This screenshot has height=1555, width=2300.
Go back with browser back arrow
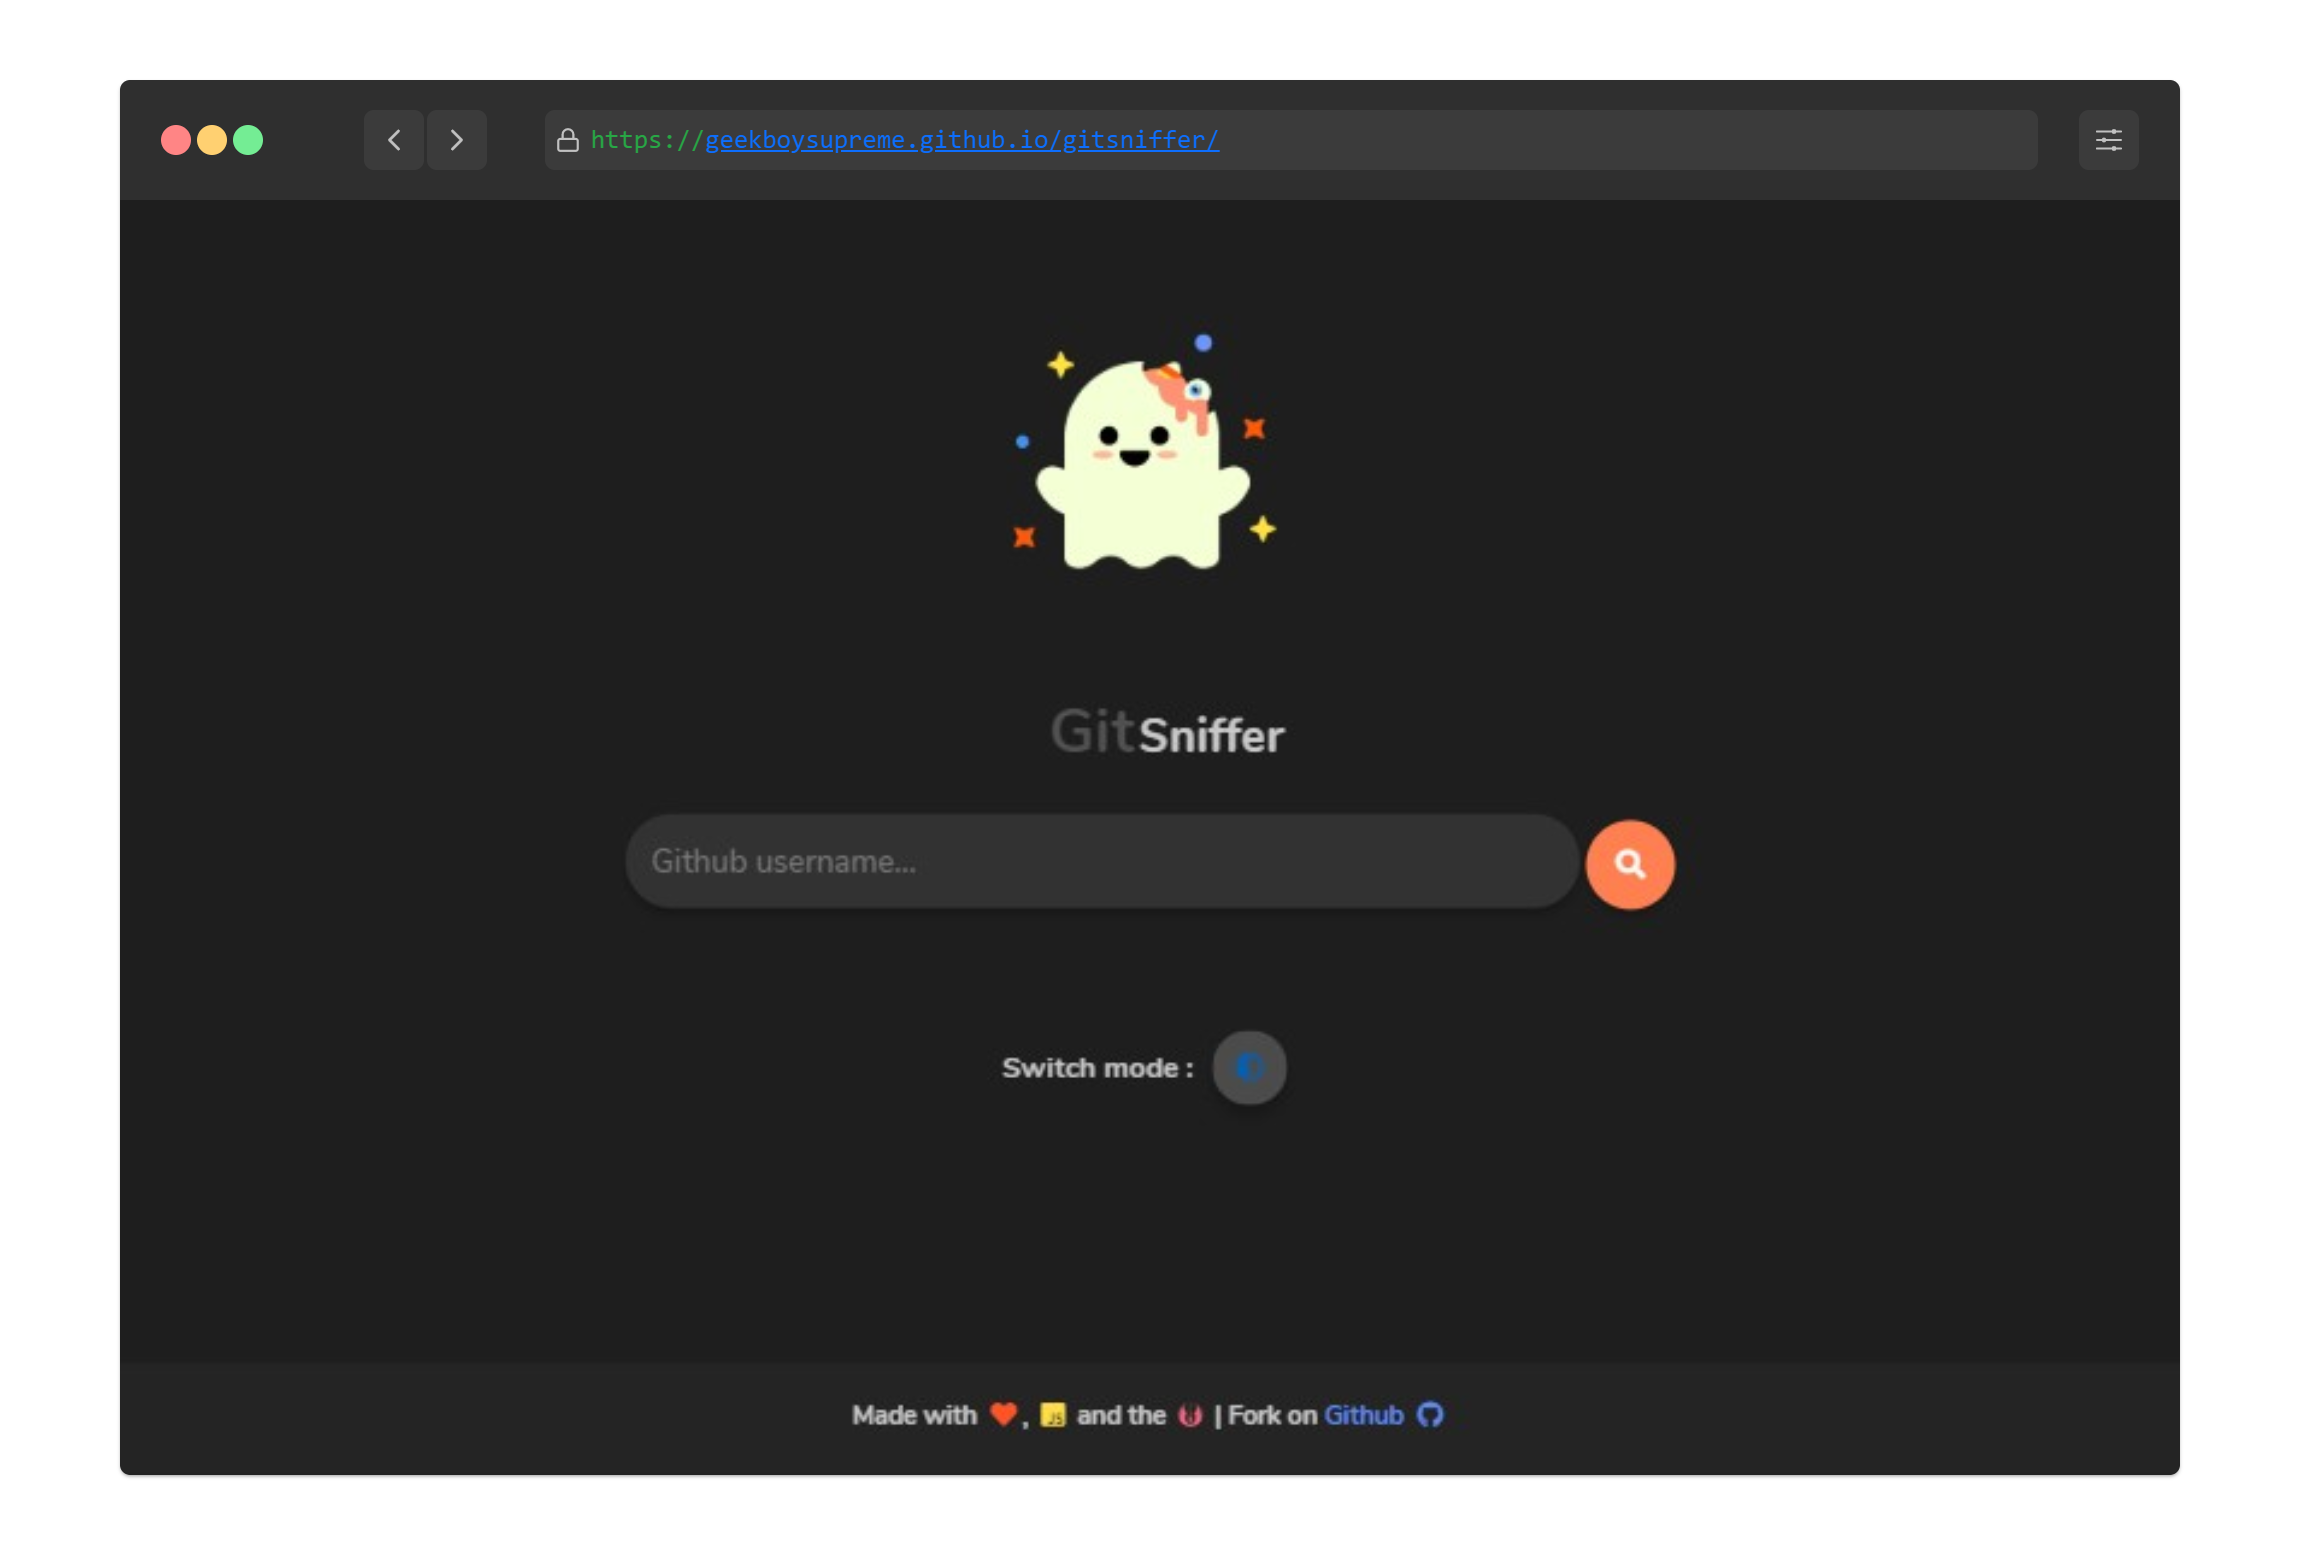[x=394, y=140]
